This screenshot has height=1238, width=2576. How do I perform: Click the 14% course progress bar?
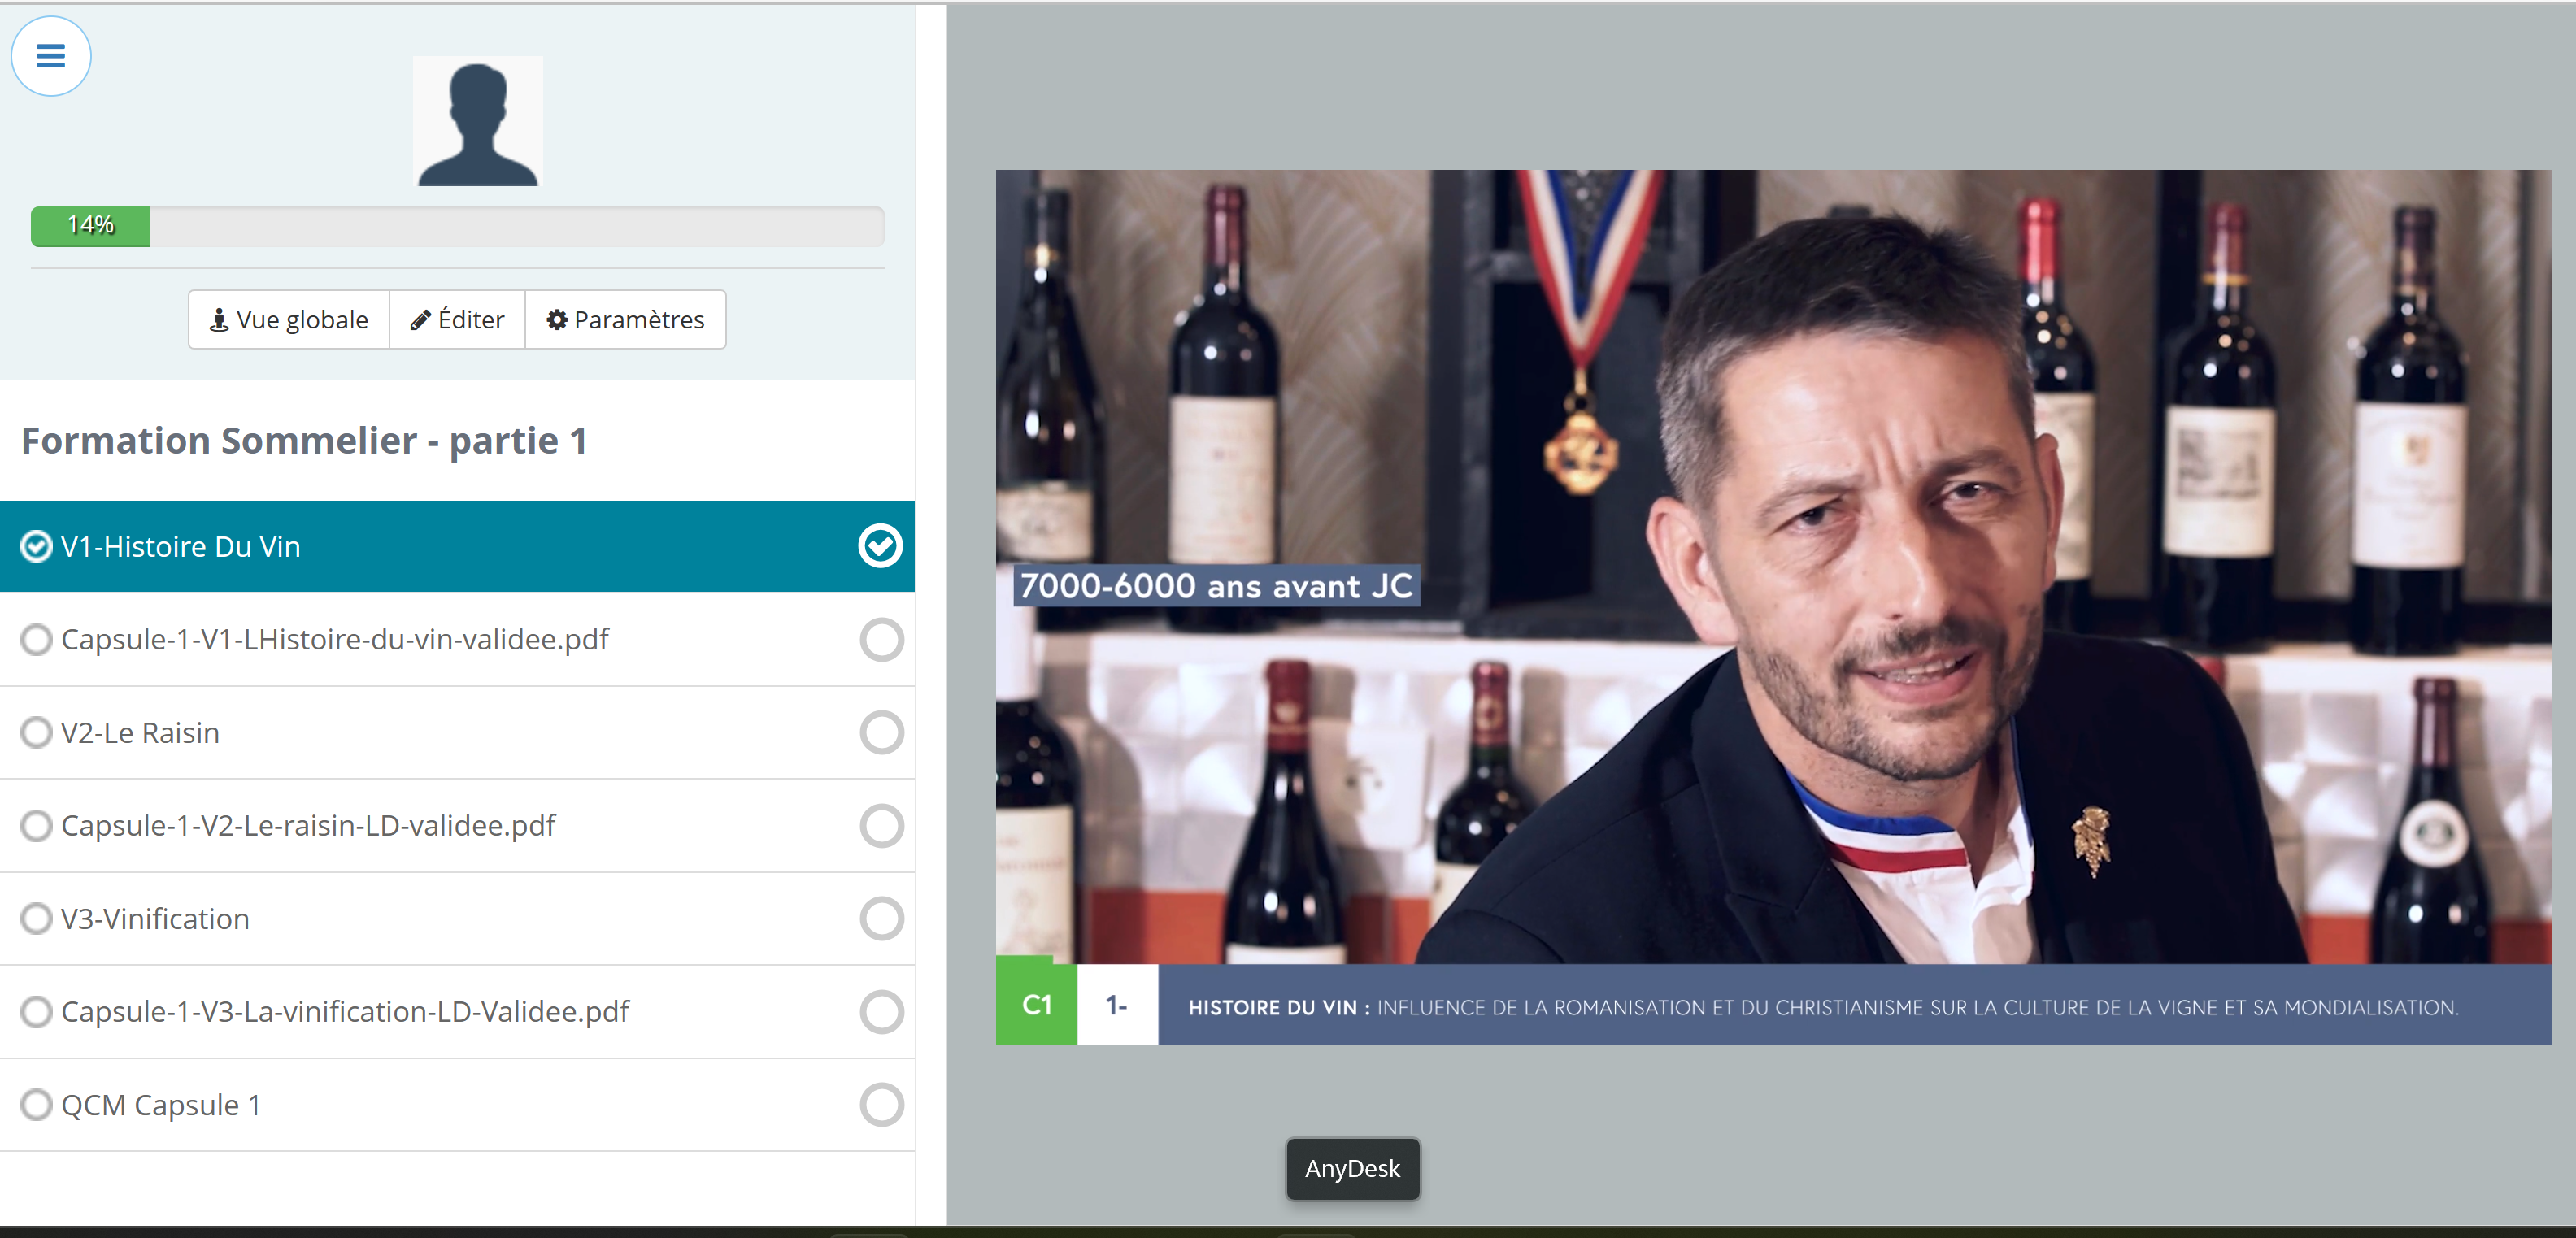click(x=457, y=227)
